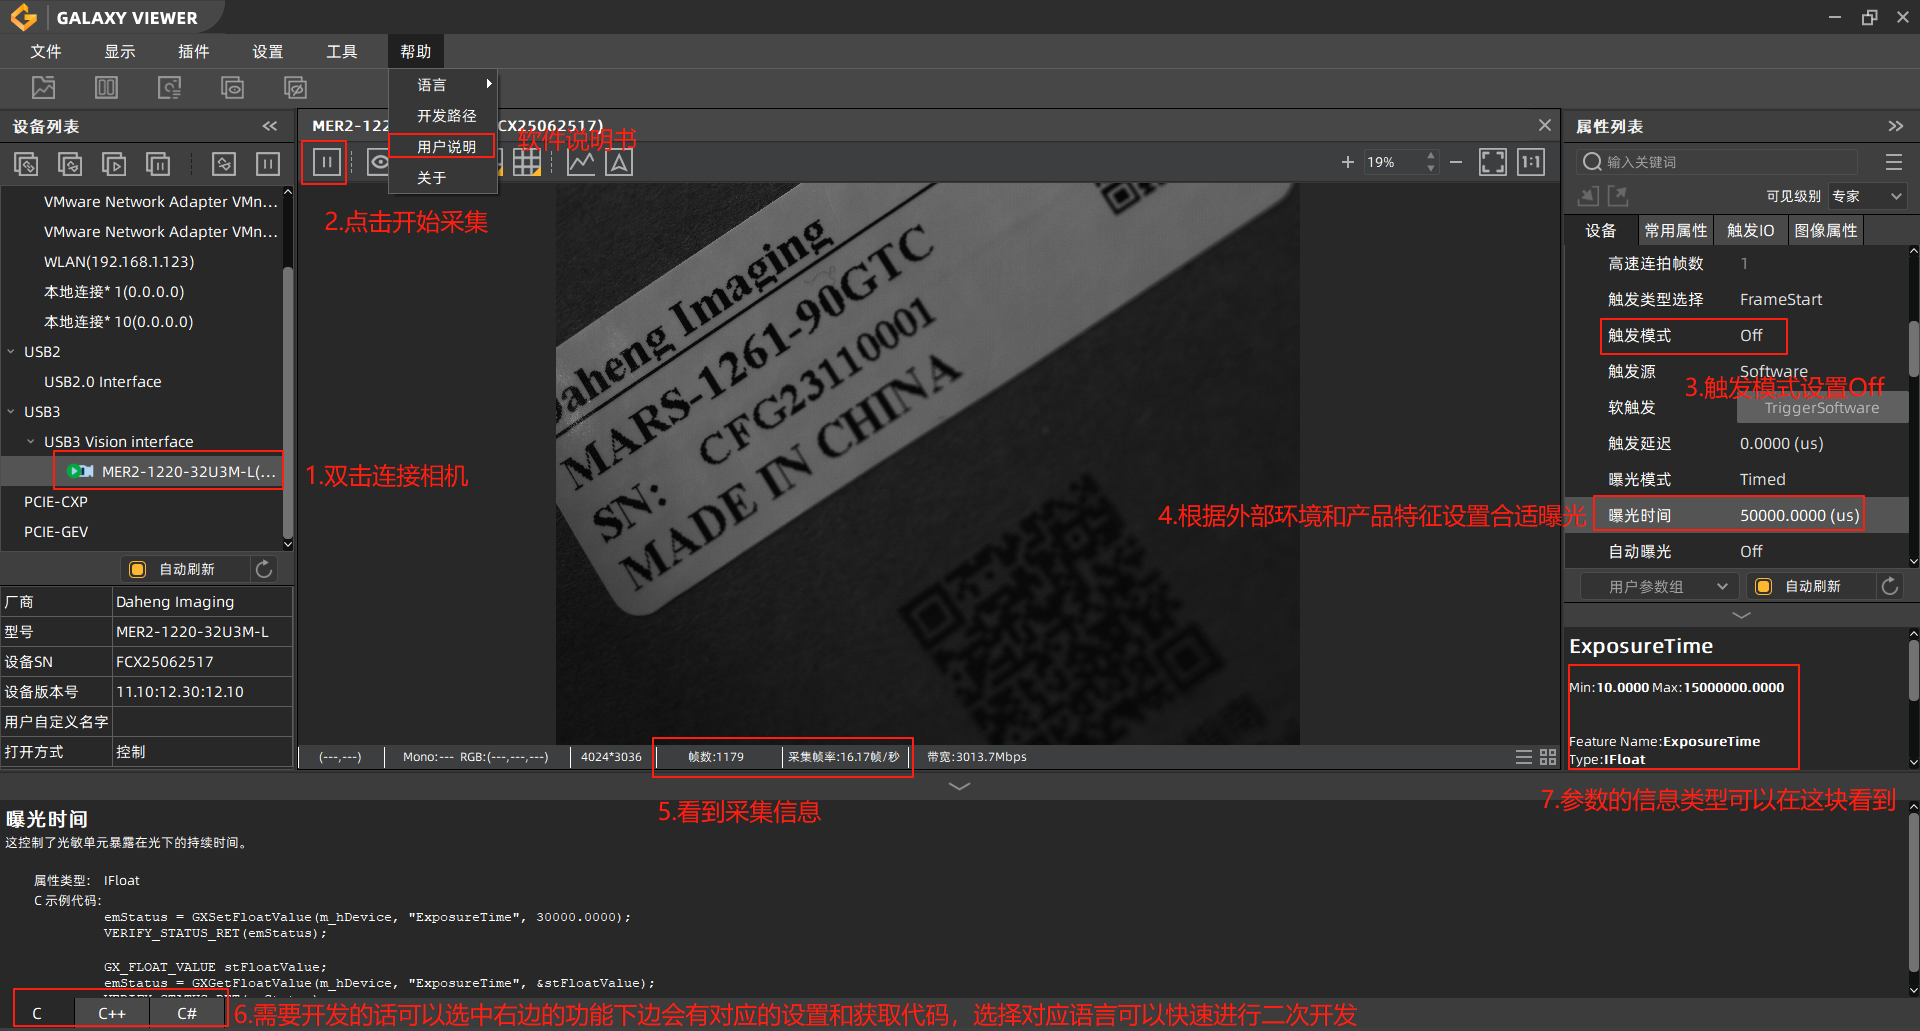The image size is (1920, 1031).
Task: Open the 用户参数组 dropdown
Action: (x=1660, y=586)
